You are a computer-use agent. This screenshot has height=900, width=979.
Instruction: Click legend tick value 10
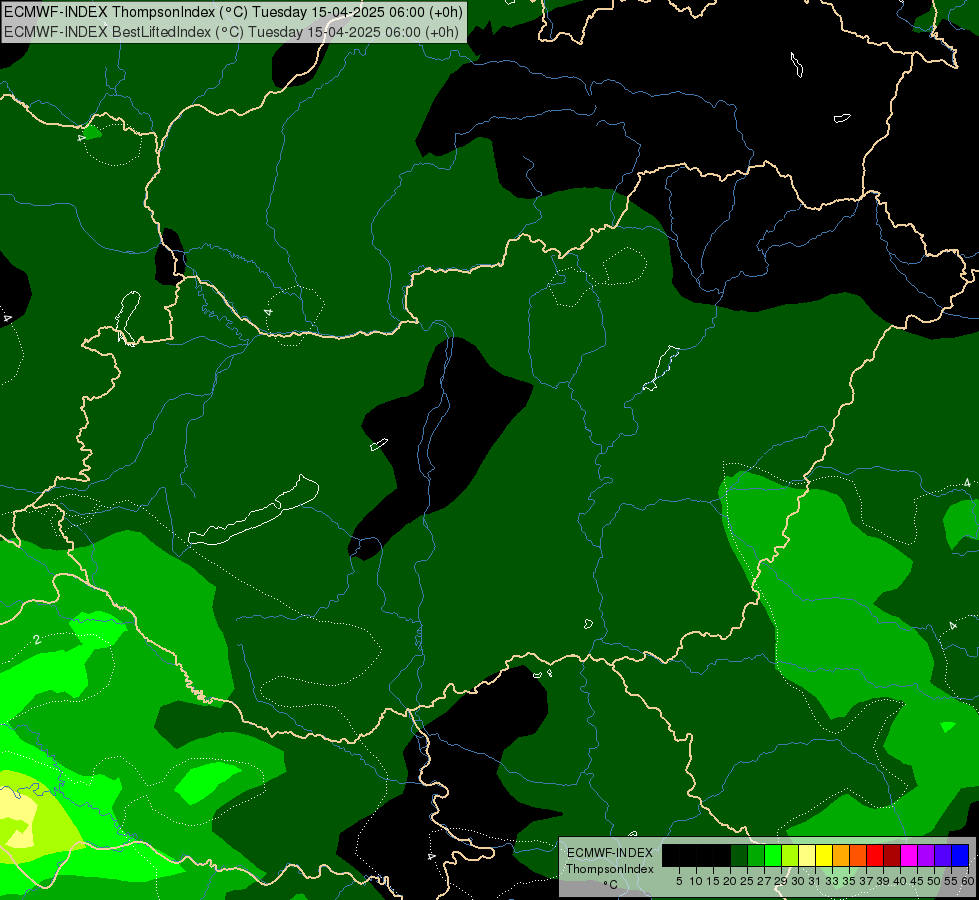coord(696,881)
